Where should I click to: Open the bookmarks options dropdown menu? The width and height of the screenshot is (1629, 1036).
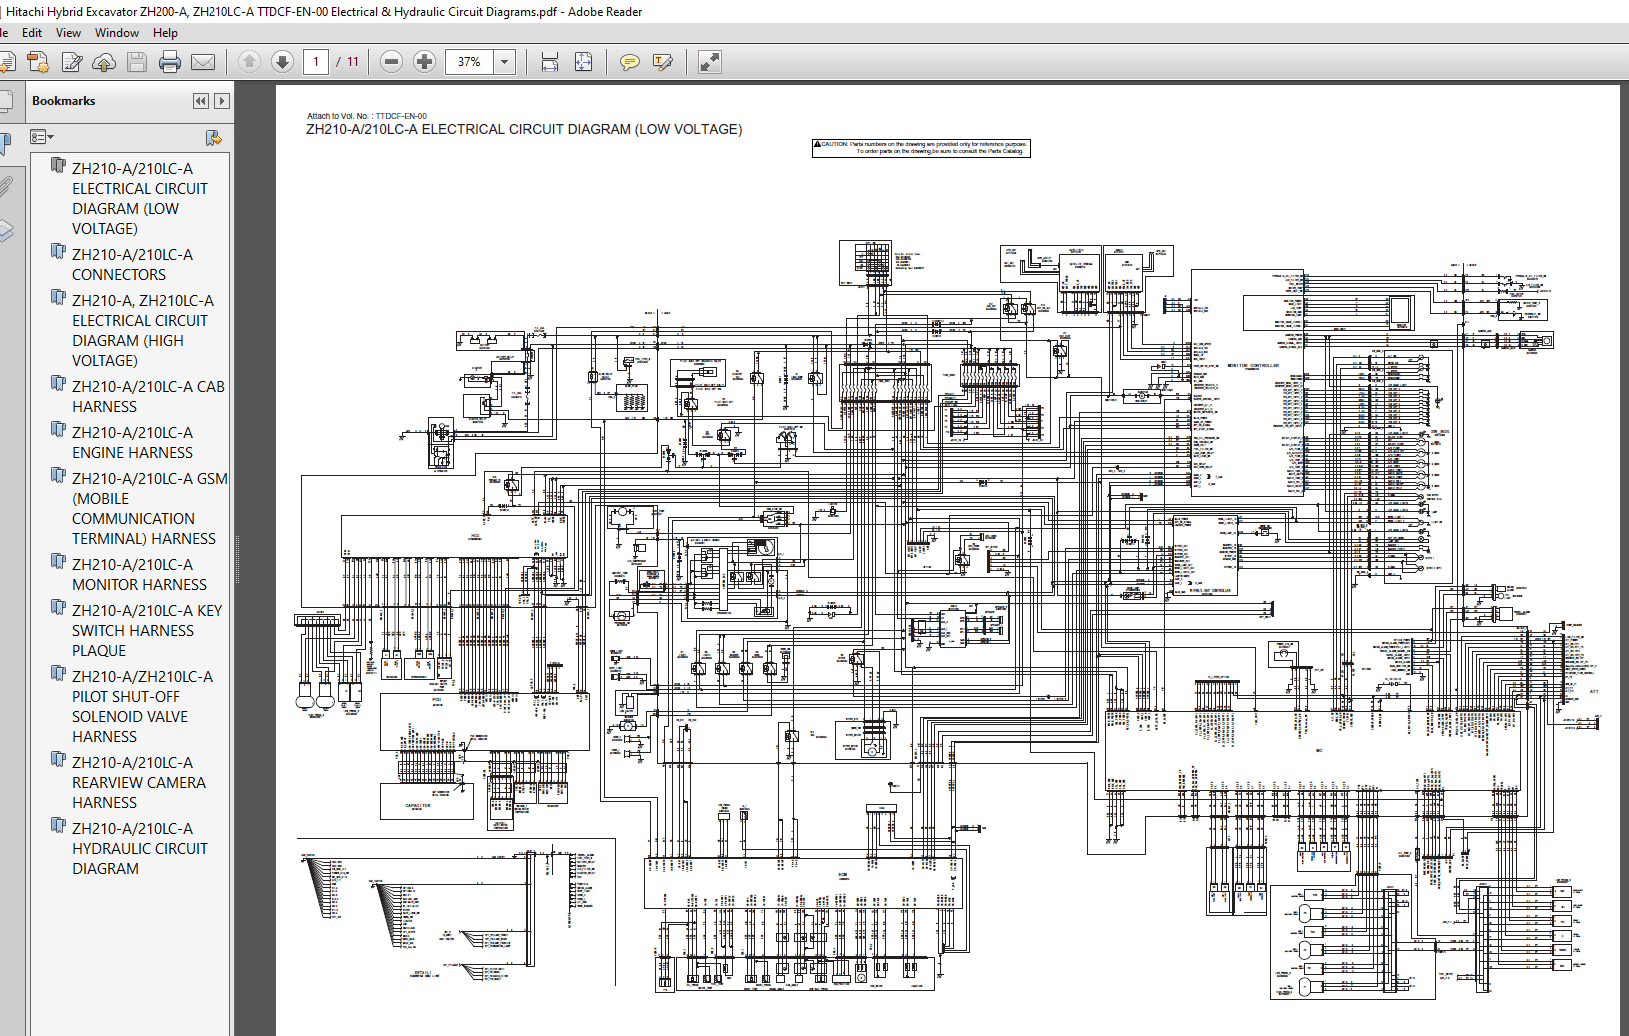pos(41,137)
